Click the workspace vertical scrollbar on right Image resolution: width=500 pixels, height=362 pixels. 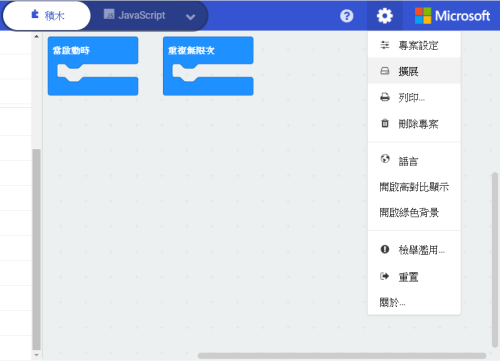495,260
